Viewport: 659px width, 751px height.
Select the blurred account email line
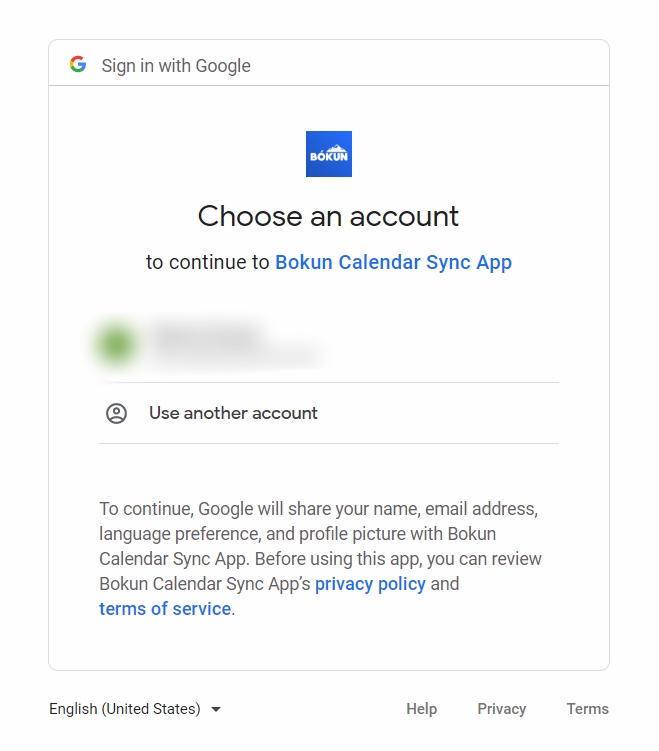tap(235, 356)
